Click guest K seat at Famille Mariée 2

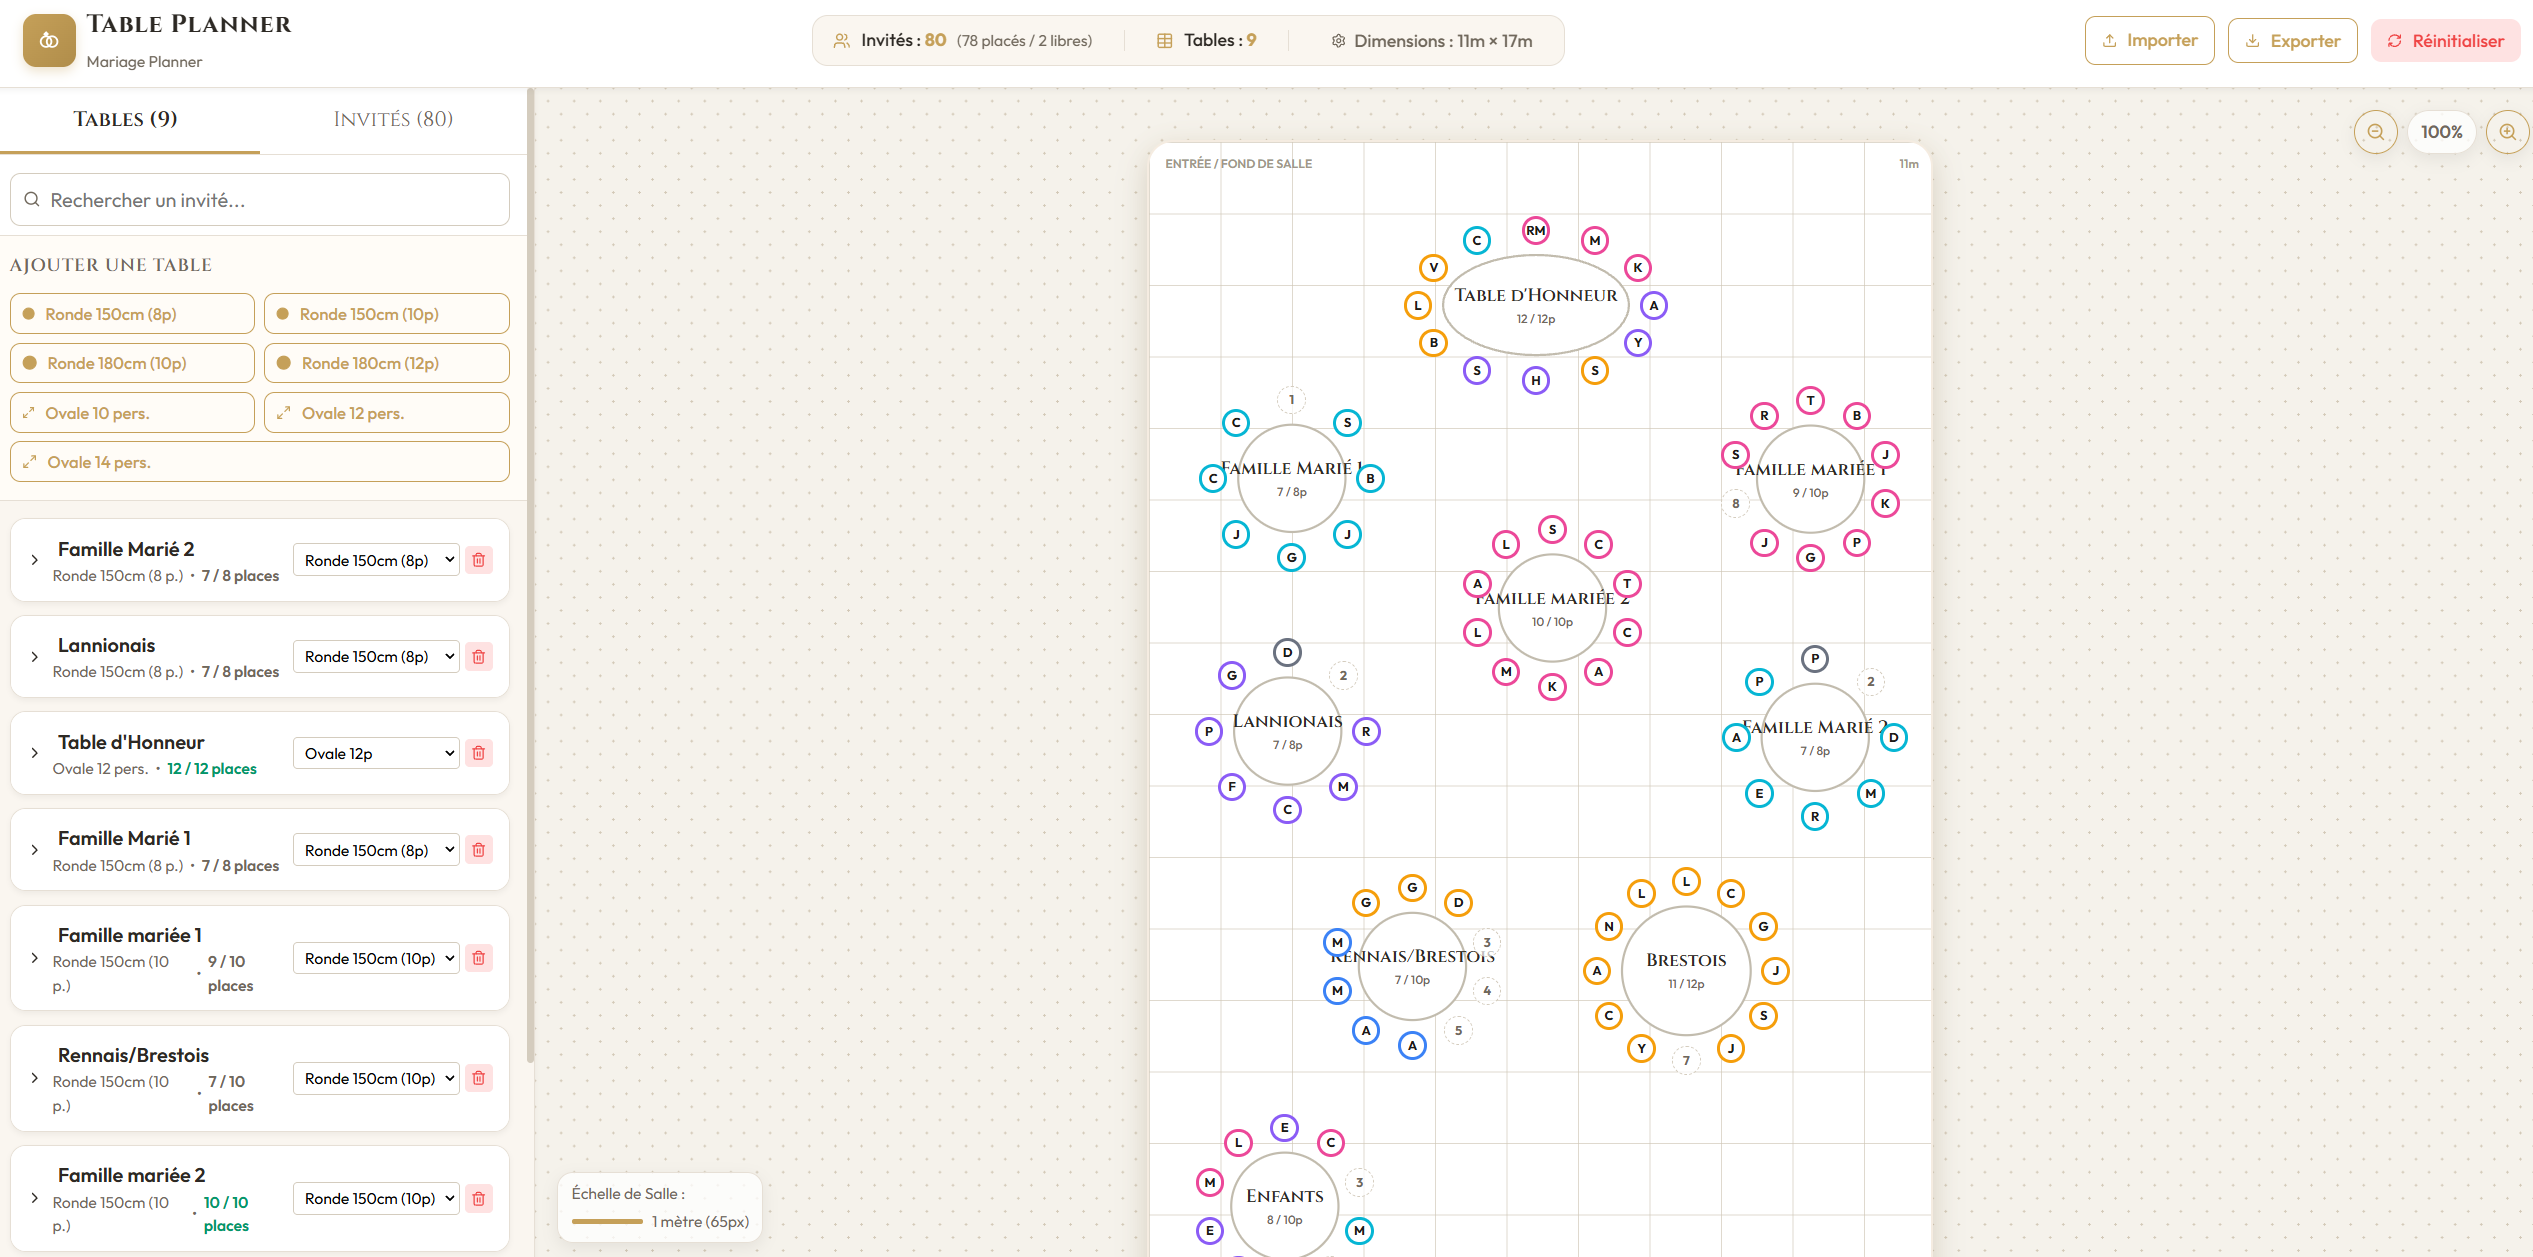point(1552,687)
